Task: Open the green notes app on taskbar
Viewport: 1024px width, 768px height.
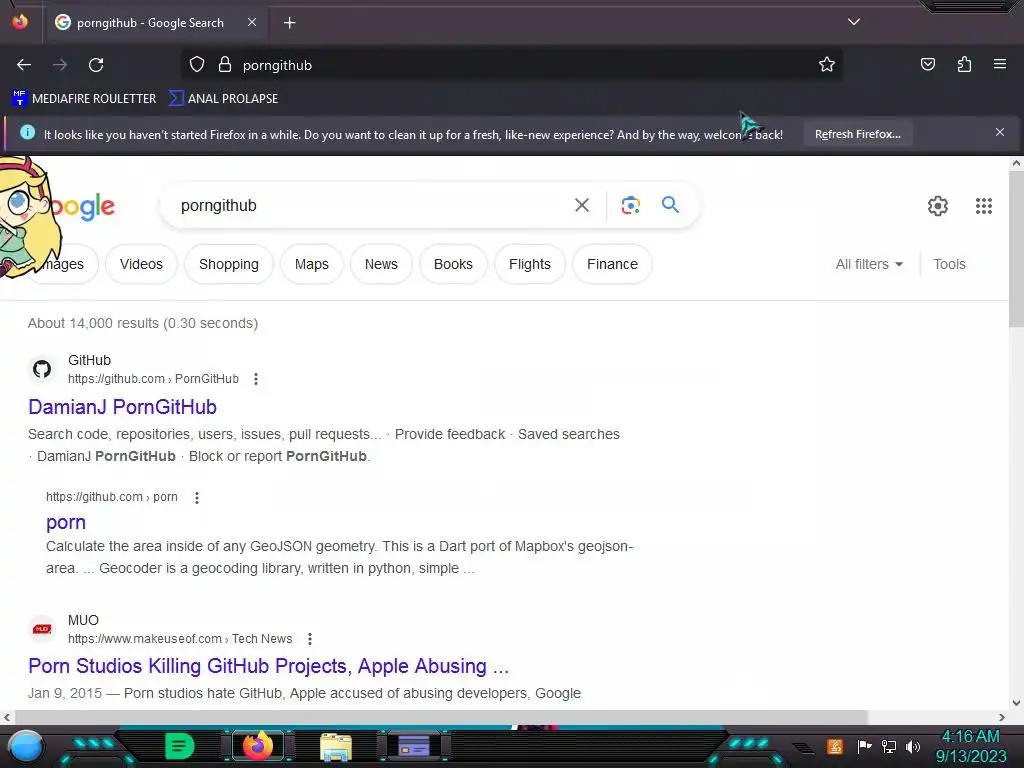Action: pyautogui.click(x=179, y=746)
